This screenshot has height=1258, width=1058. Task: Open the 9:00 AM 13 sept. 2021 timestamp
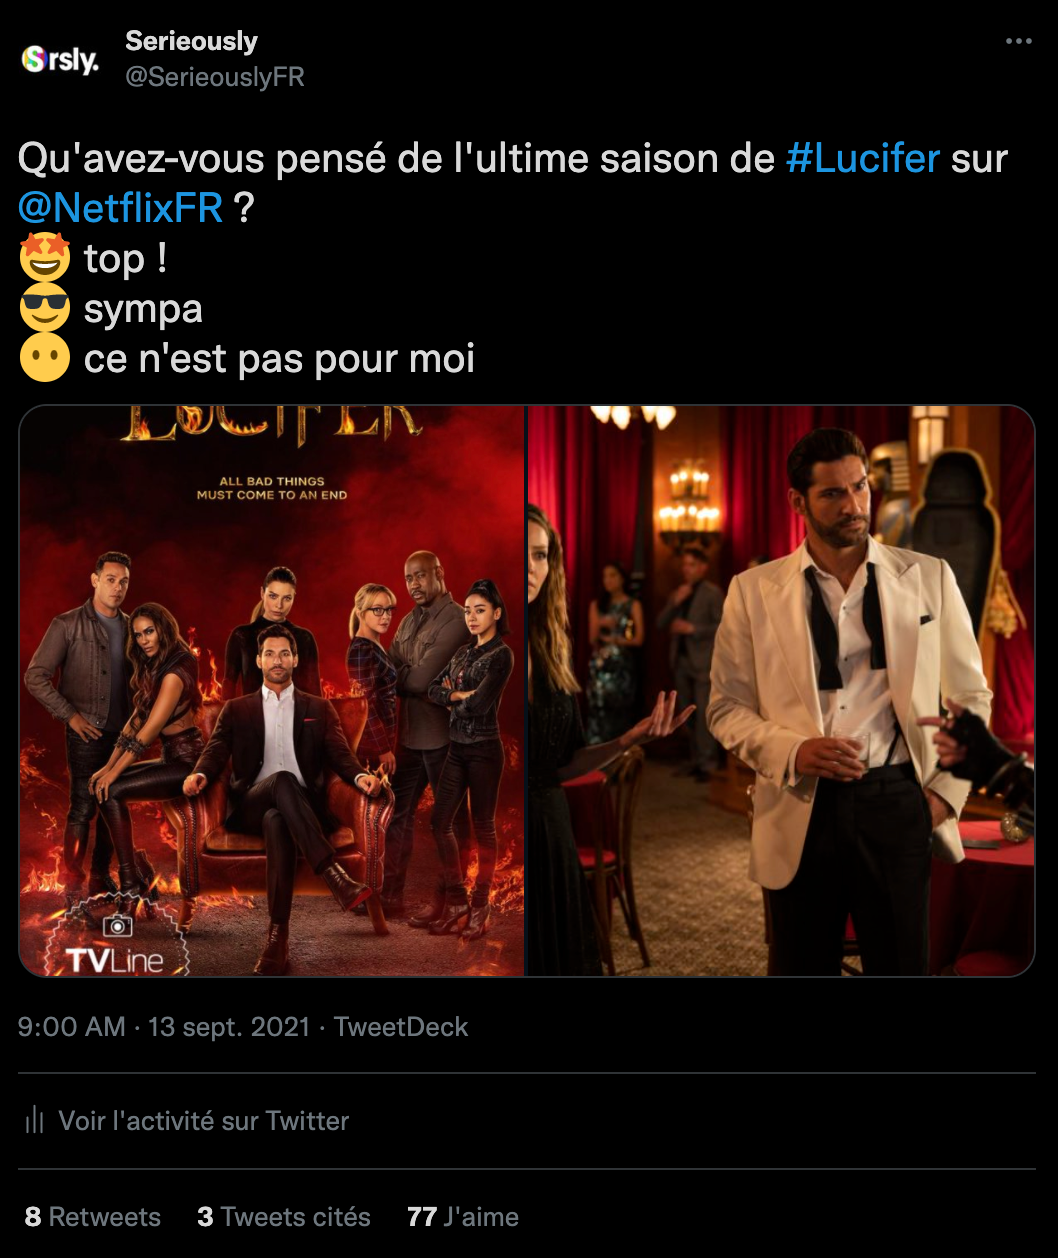tap(164, 1027)
